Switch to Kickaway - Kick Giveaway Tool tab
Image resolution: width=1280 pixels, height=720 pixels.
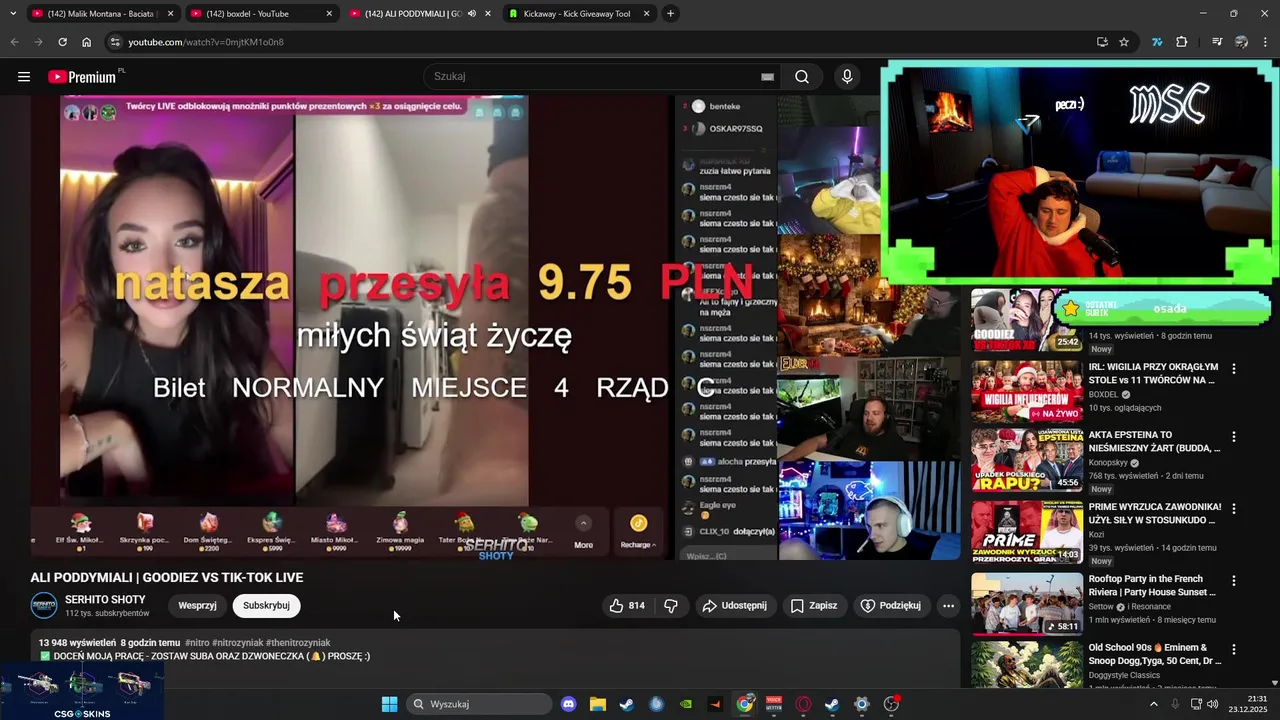click(x=578, y=14)
